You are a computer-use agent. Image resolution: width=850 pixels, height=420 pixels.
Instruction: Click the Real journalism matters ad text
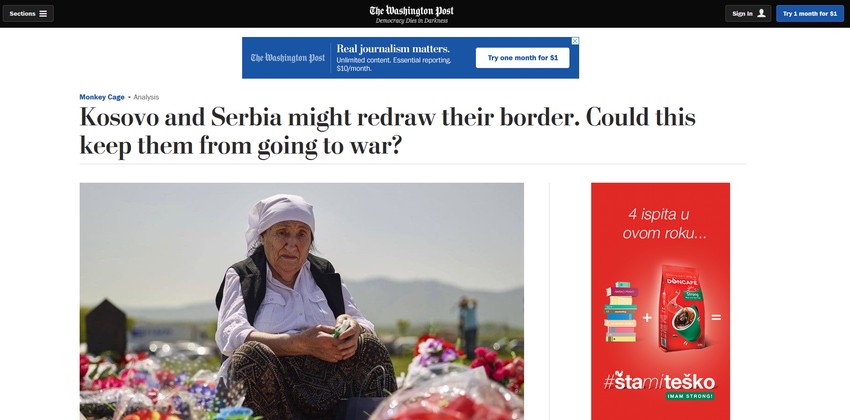point(393,48)
